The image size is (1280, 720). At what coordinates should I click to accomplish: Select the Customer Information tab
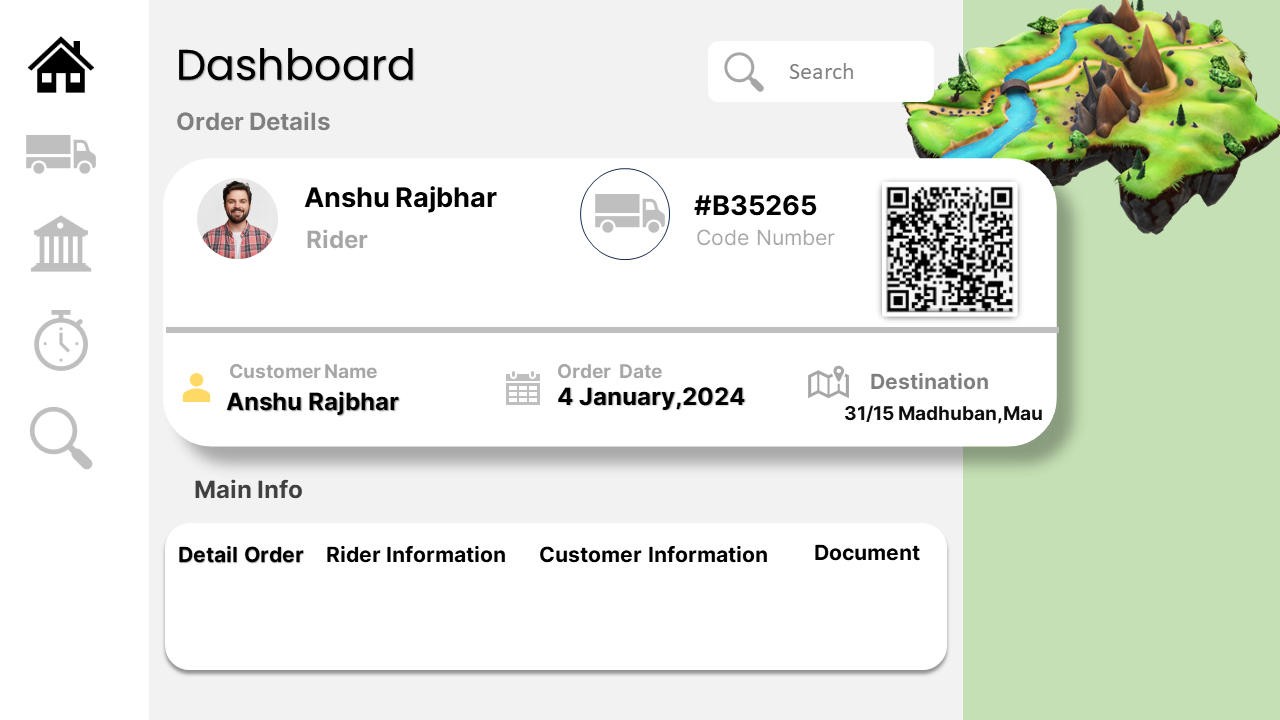tap(653, 555)
